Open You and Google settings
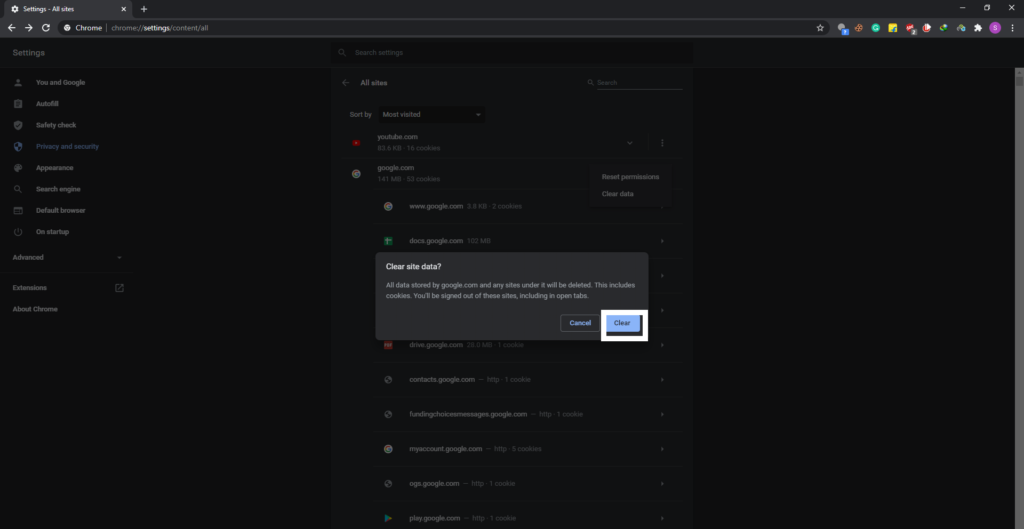The width and height of the screenshot is (1024, 529). click(x=61, y=82)
